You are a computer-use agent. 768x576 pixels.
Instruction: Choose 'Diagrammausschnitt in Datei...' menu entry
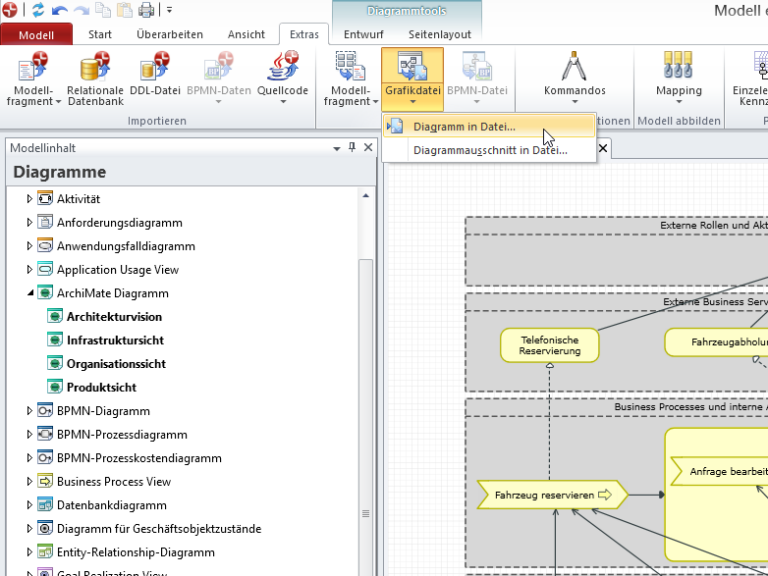coord(489,150)
